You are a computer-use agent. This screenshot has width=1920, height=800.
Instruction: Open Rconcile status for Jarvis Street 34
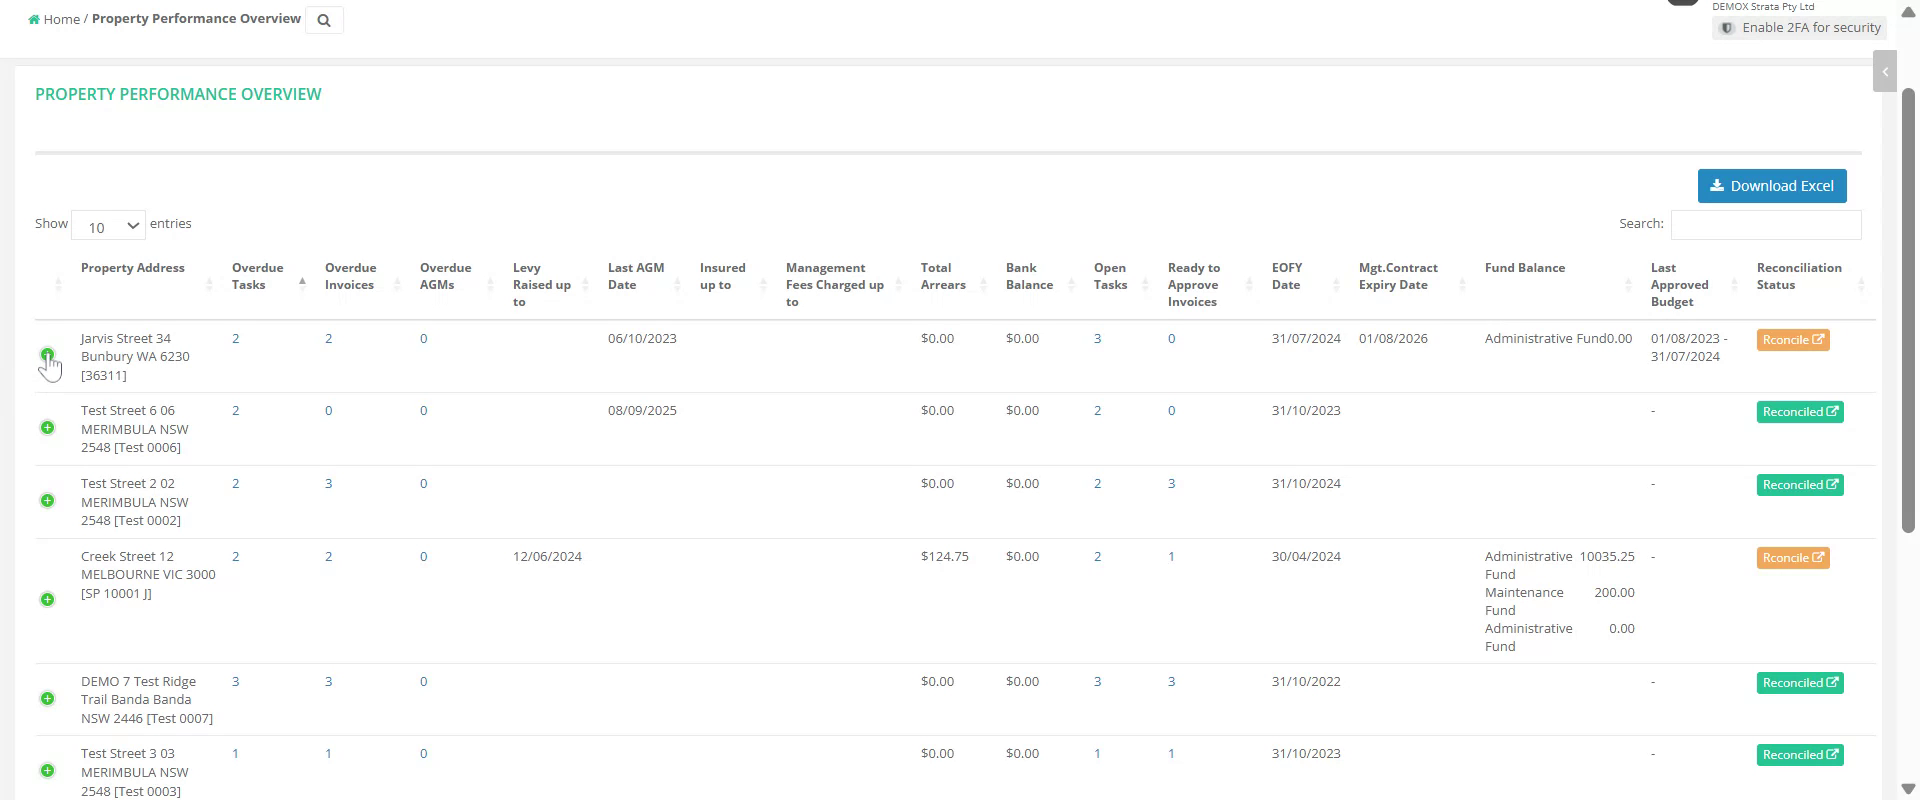click(x=1792, y=340)
